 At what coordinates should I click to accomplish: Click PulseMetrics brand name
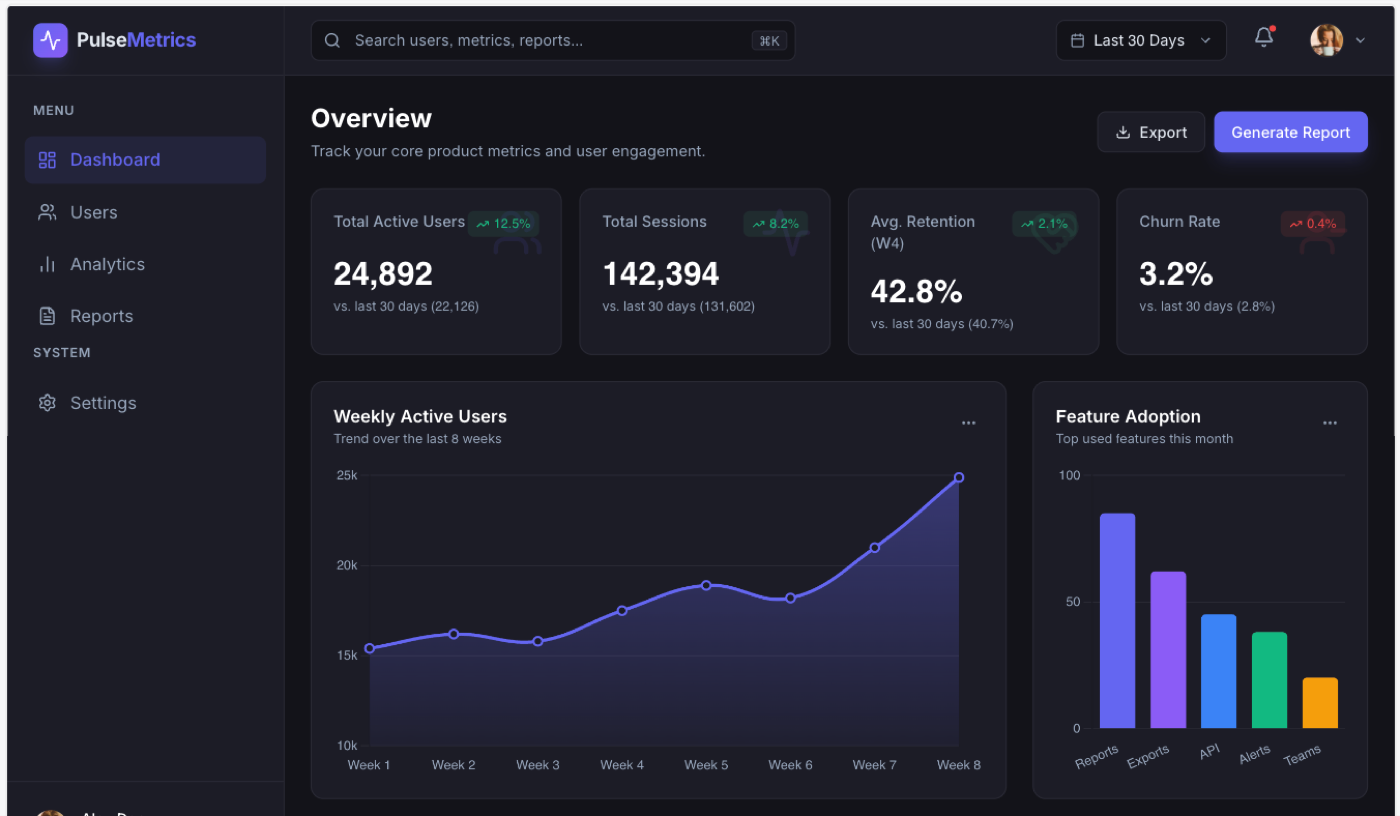click(136, 41)
